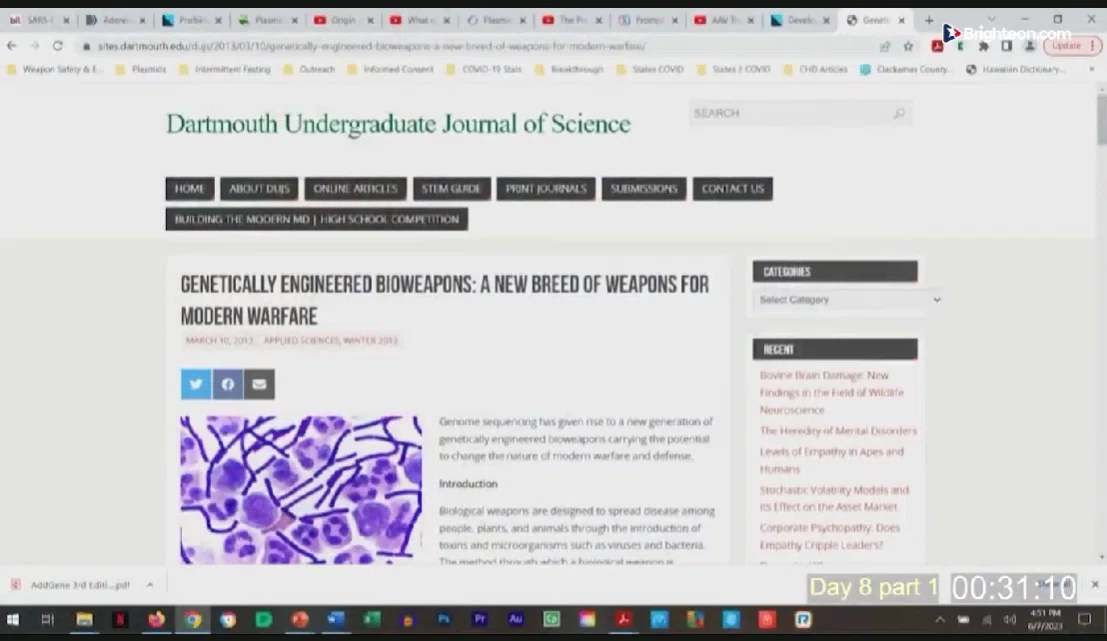
Task: Open PowerPoint from the taskbar
Action: [x=300, y=620]
